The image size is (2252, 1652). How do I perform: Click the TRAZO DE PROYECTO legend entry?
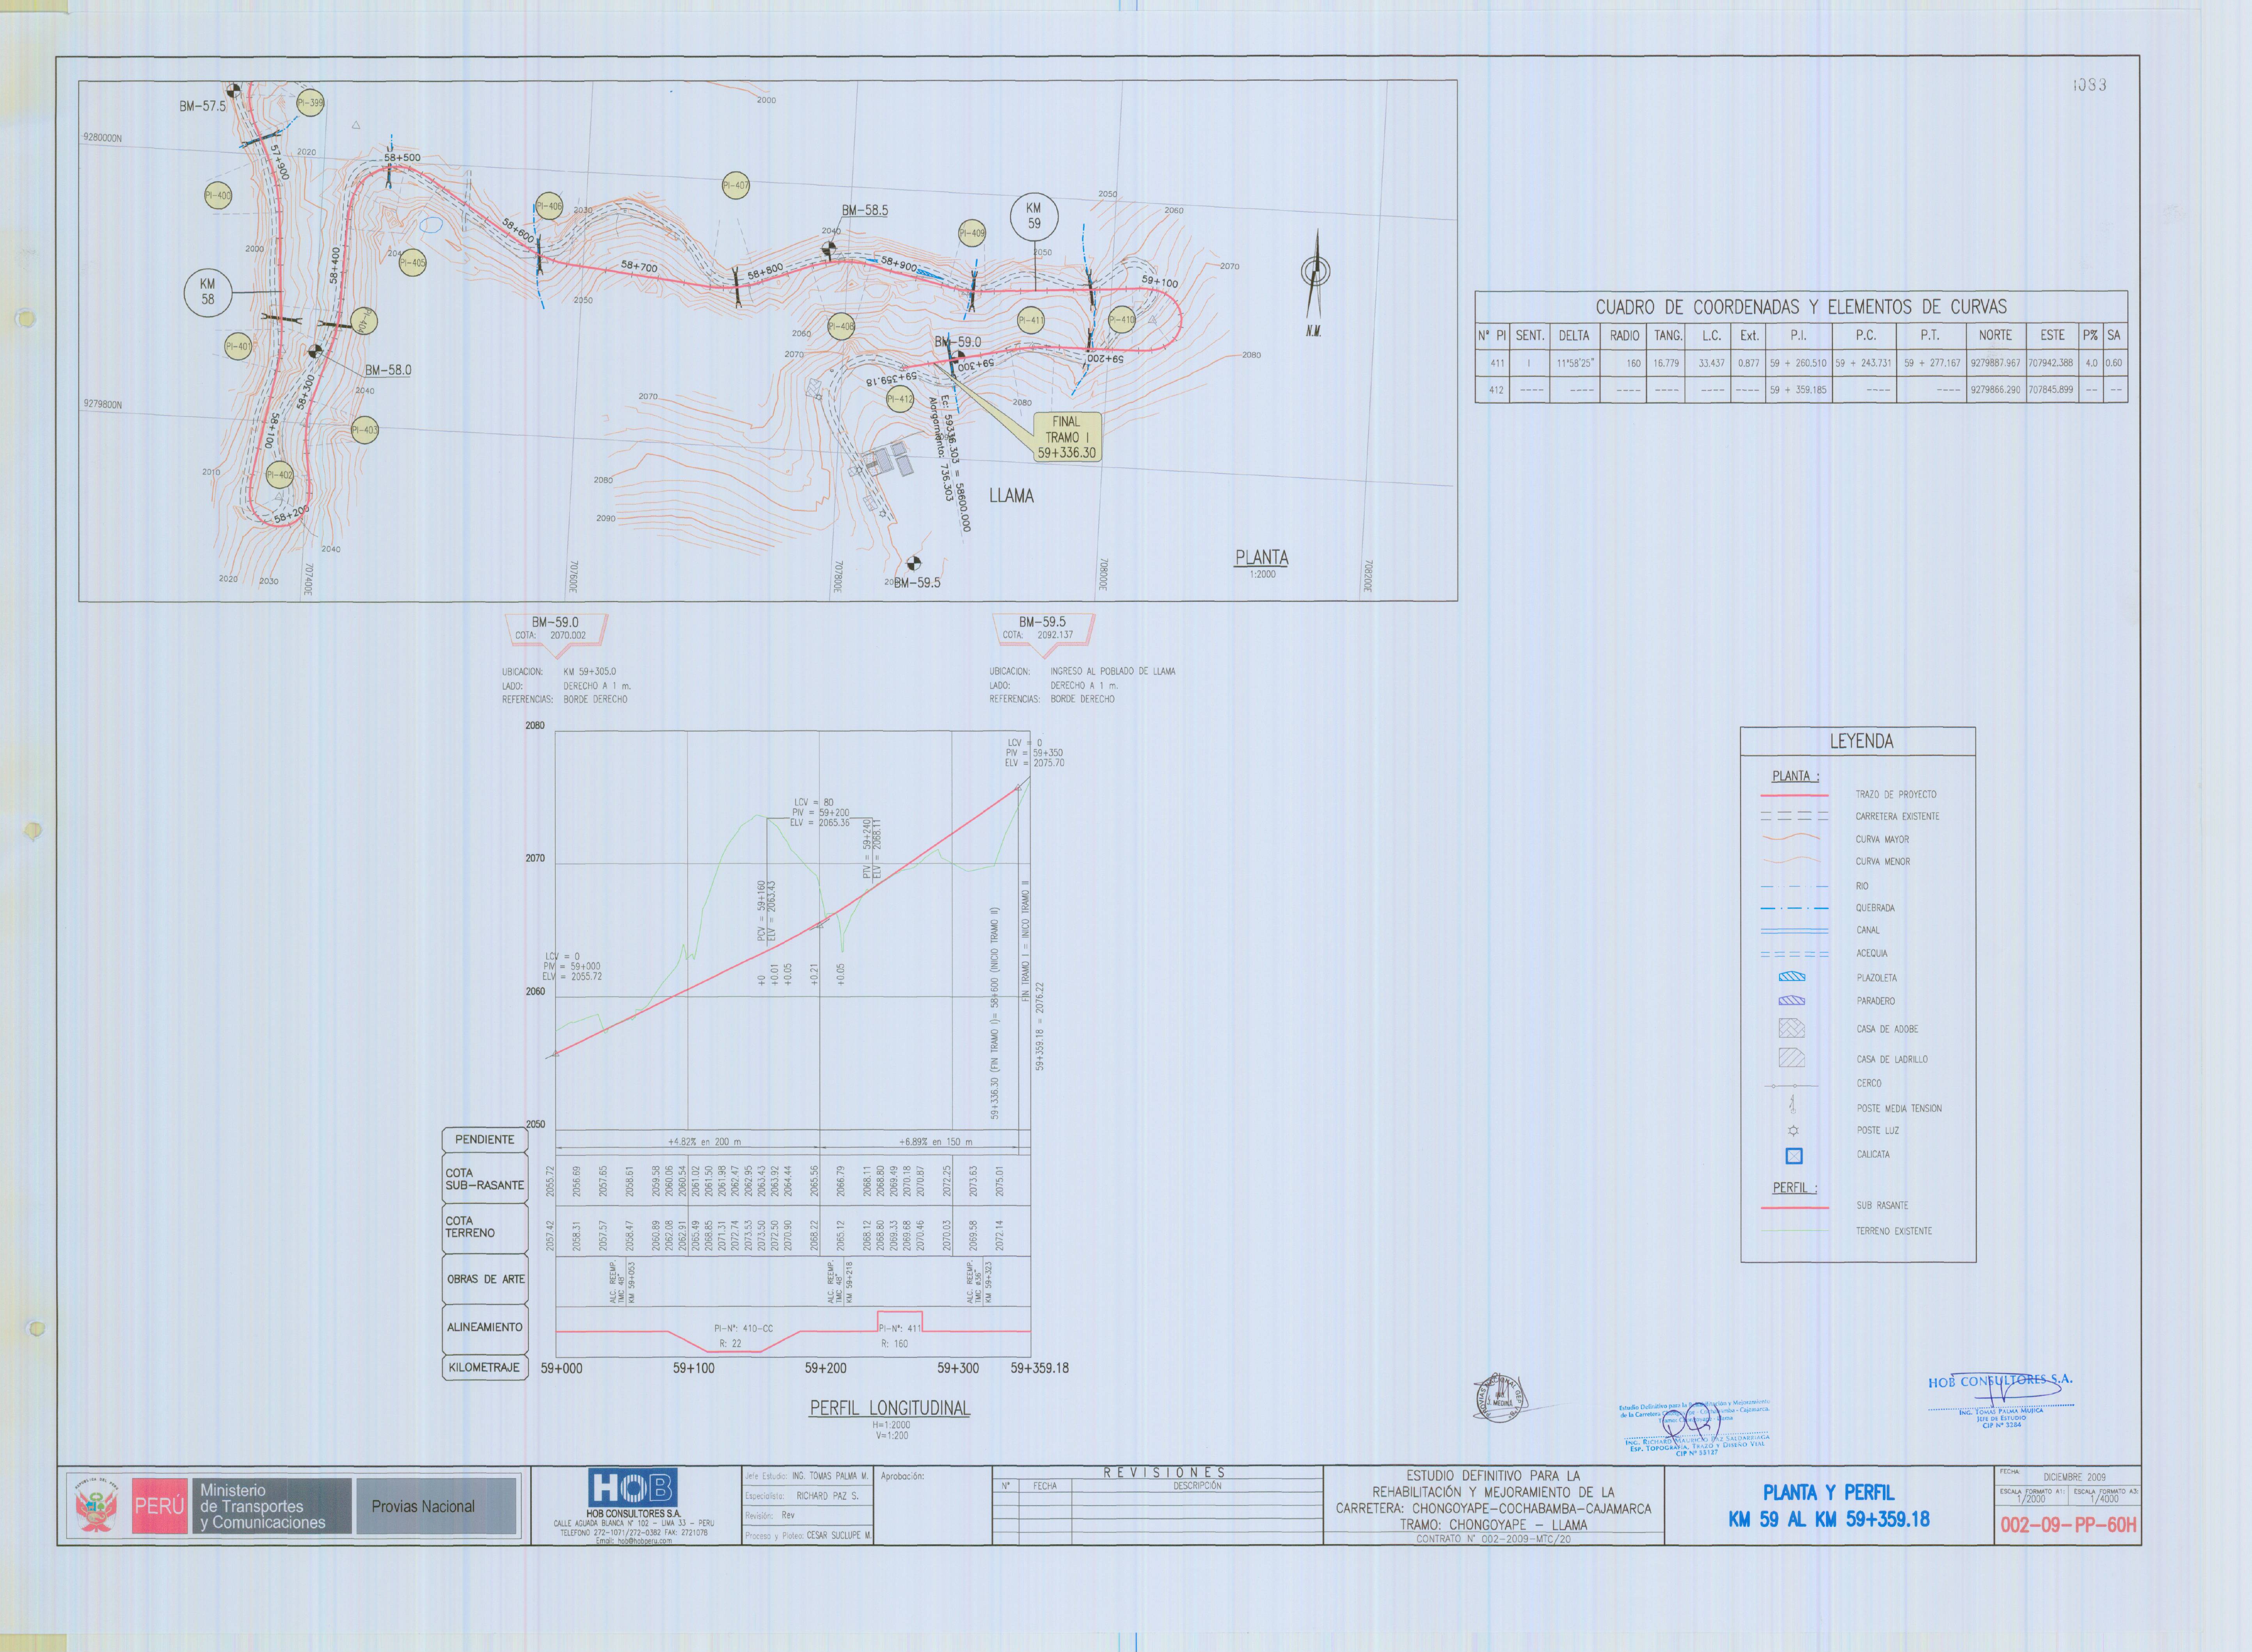pos(1896,795)
